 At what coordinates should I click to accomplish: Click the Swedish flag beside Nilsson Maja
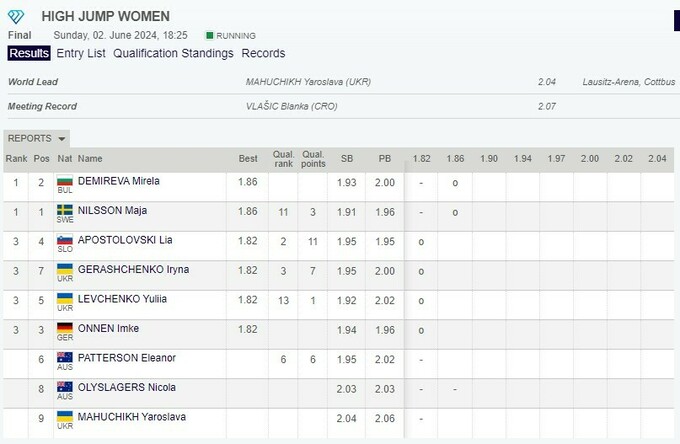click(x=64, y=210)
